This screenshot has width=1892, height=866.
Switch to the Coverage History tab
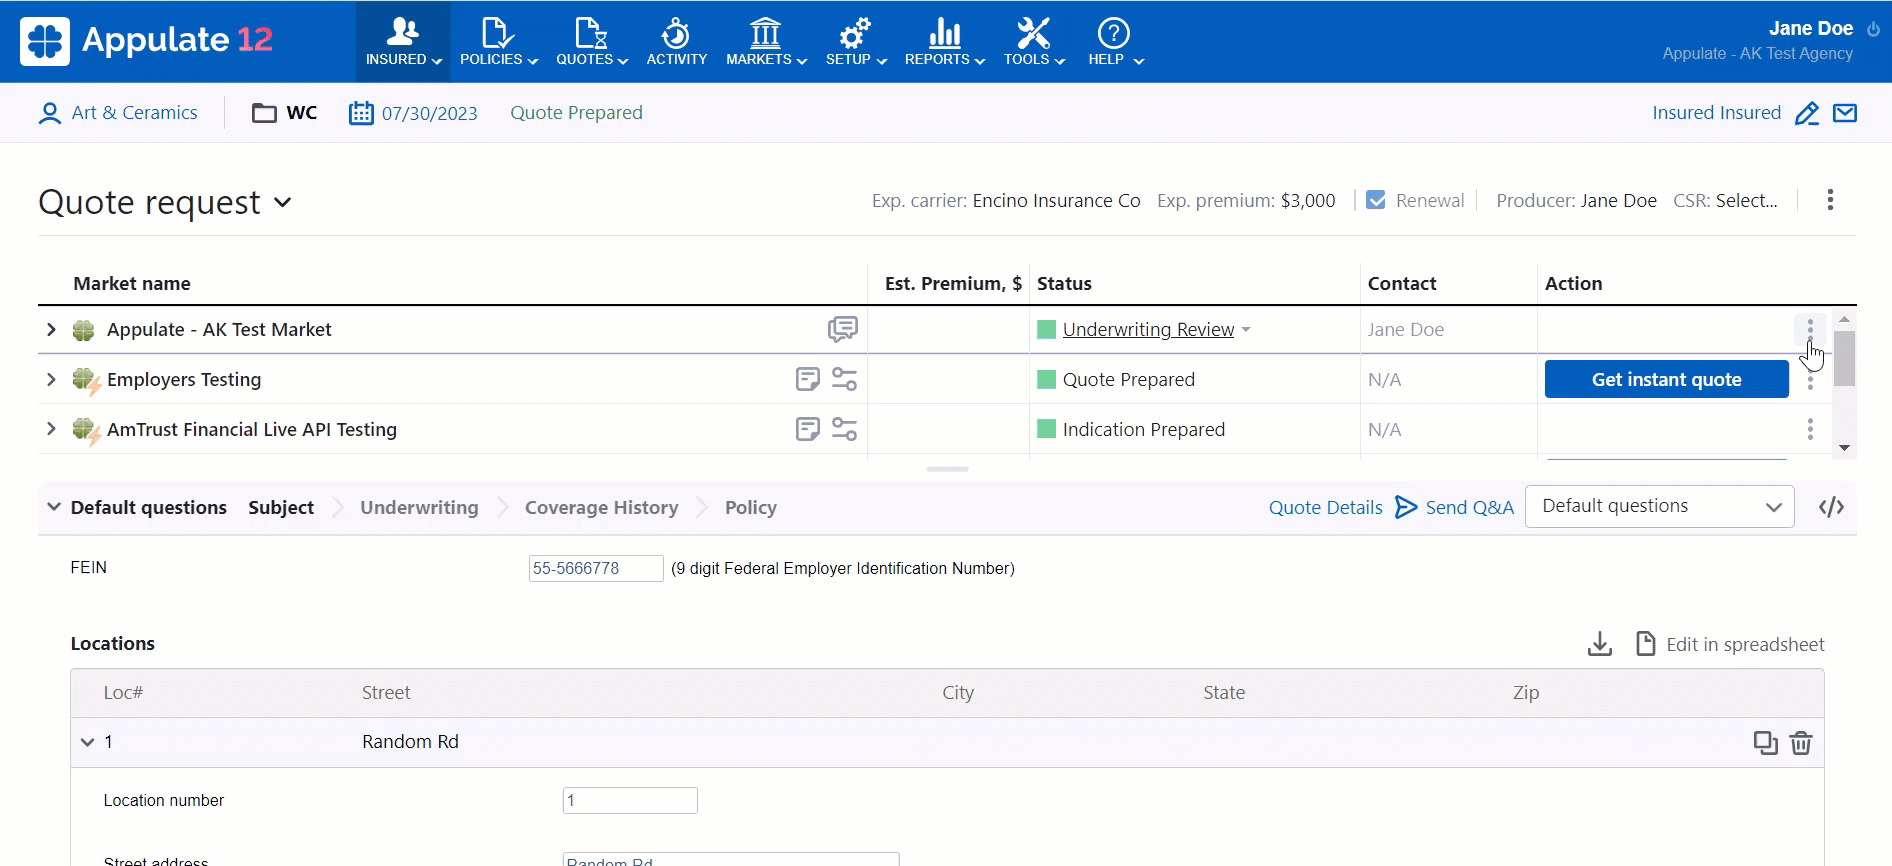click(601, 507)
